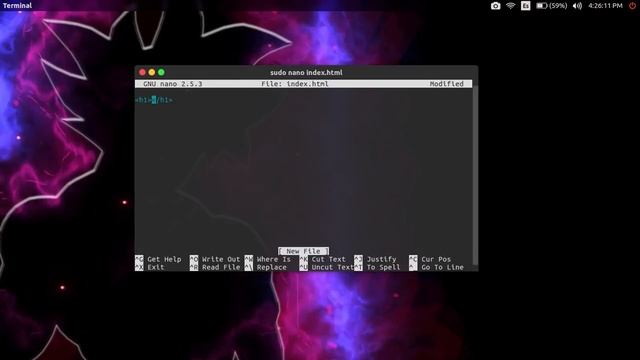The image size is (640, 360).
Task: Minimize terminal with the yellow button
Action: [152, 72]
